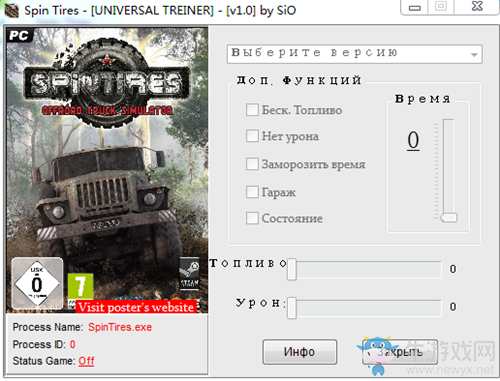Image resolution: width=500 pixels, height=381 pixels.
Task: Tick the Гараж checkbox
Action: coord(252,192)
